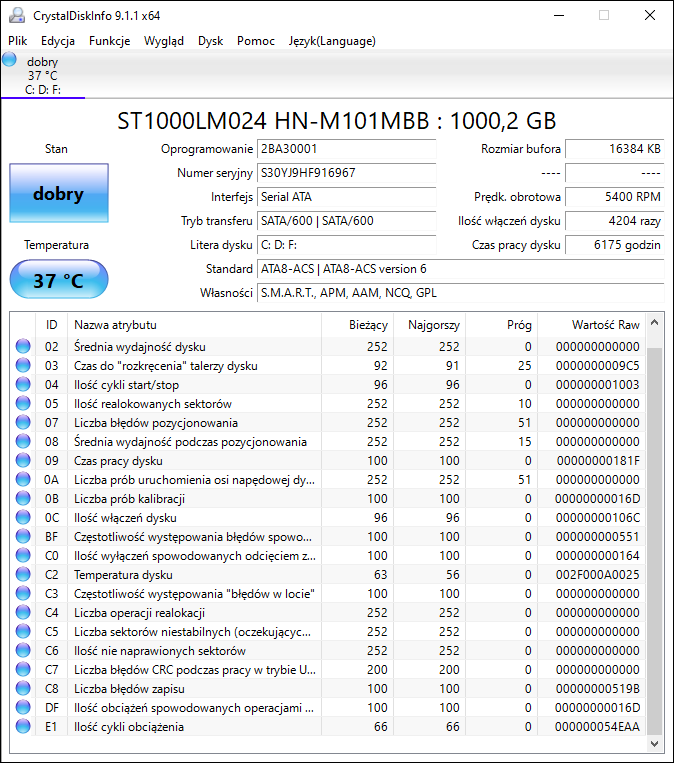Image resolution: width=674 pixels, height=763 pixels.
Task: Click status orb for attribute C7 row
Action: tap(23, 669)
